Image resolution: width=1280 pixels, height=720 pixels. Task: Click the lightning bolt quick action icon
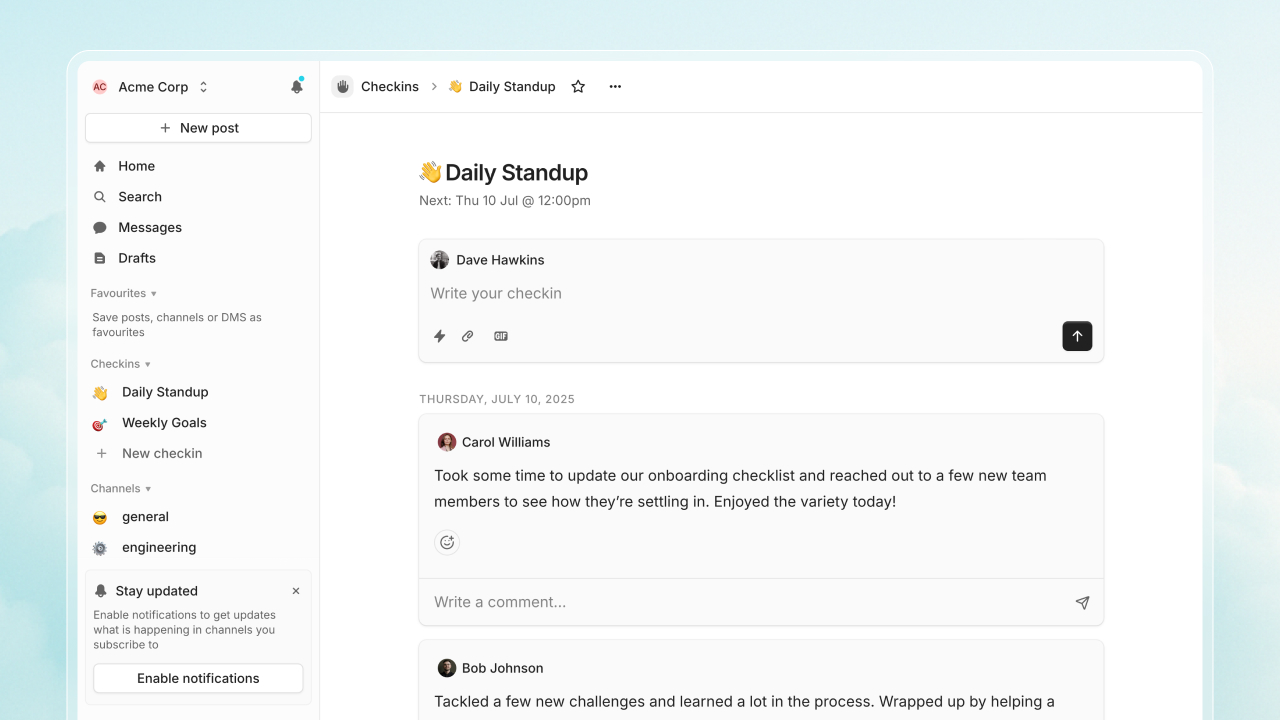[x=439, y=336]
